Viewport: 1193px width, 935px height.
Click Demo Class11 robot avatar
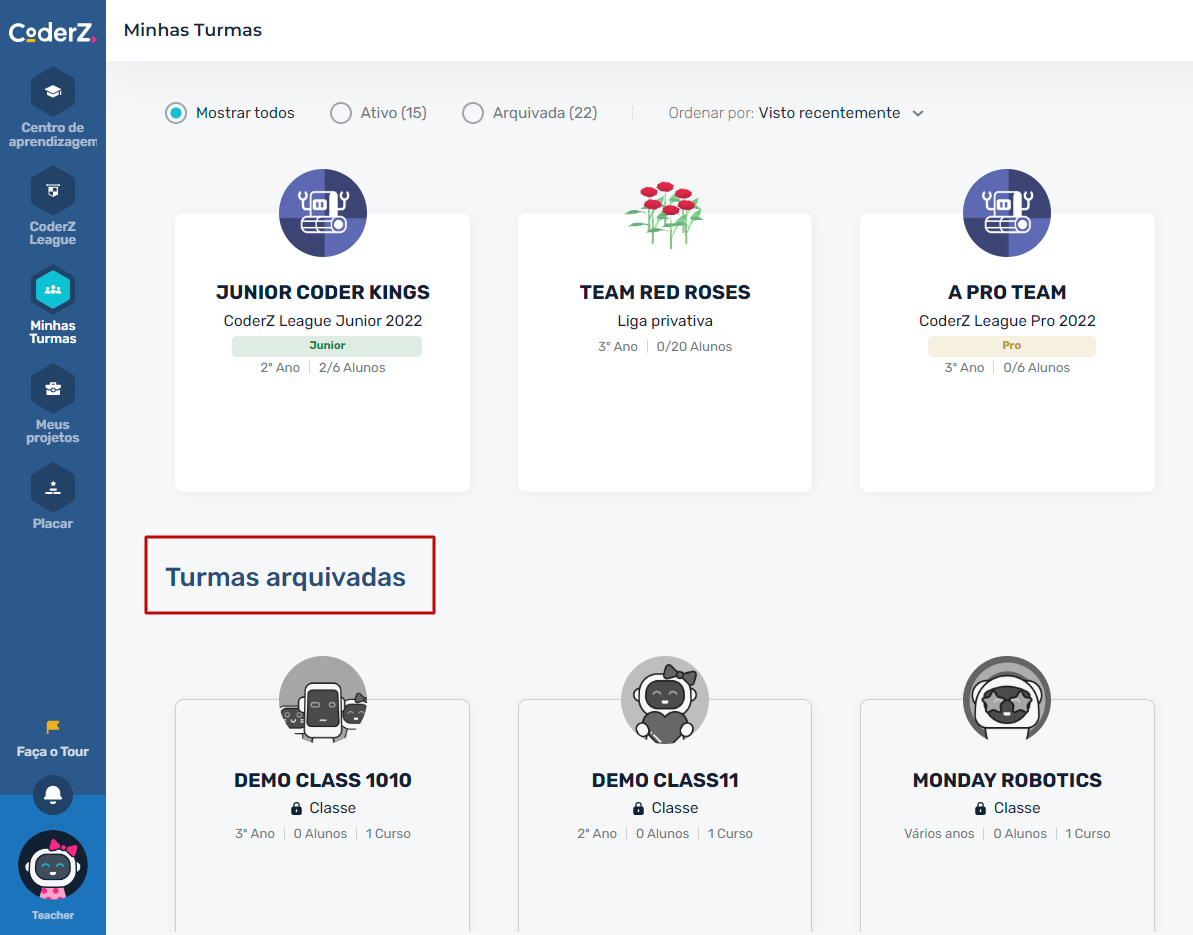[664, 700]
